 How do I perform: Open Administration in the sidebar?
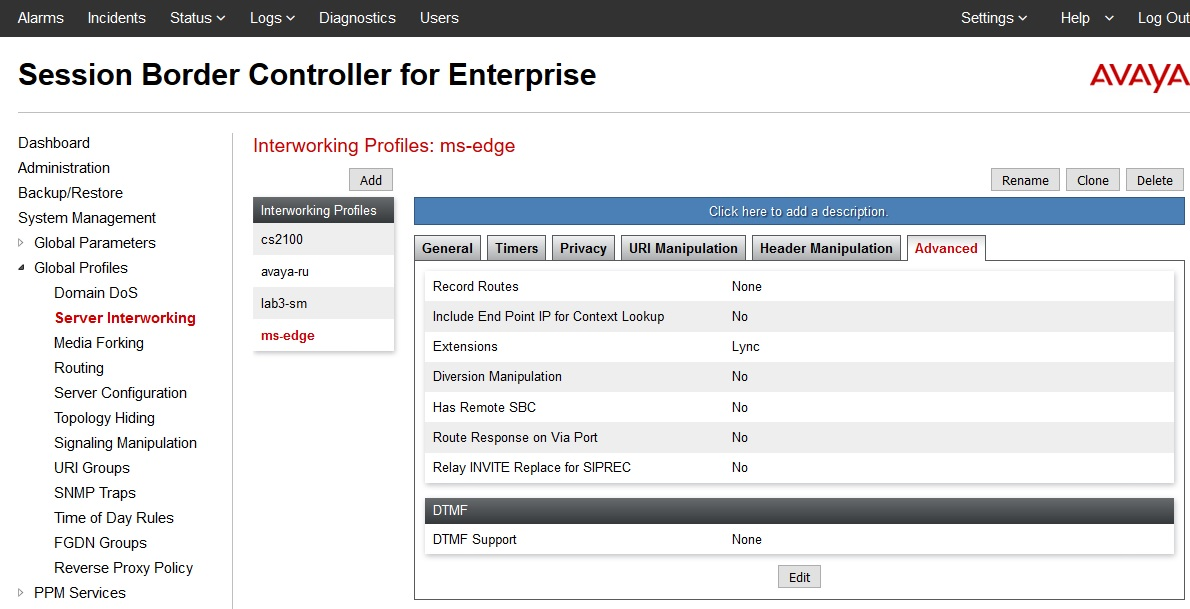pyautogui.click(x=64, y=168)
